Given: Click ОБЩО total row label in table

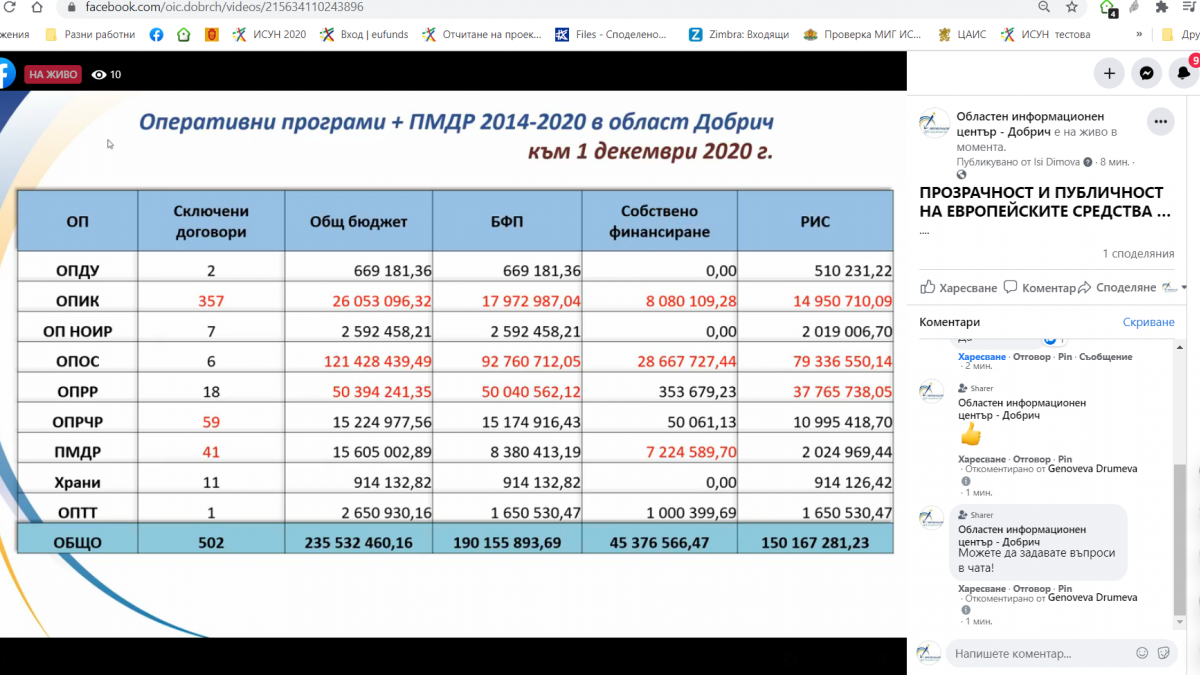Looking at the screenshot, I should point(77,543).
